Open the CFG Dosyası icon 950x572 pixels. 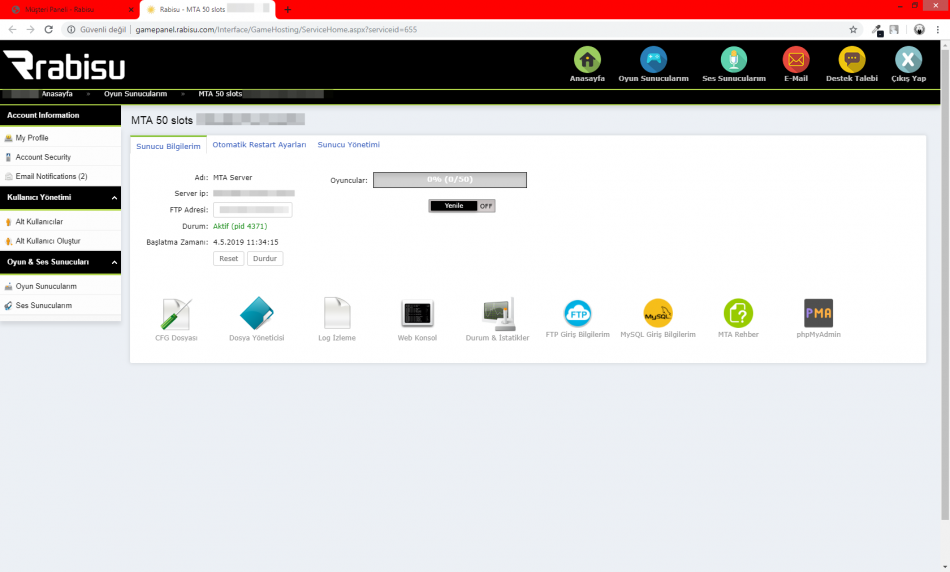pyautogui.click(x=176, y=314)
